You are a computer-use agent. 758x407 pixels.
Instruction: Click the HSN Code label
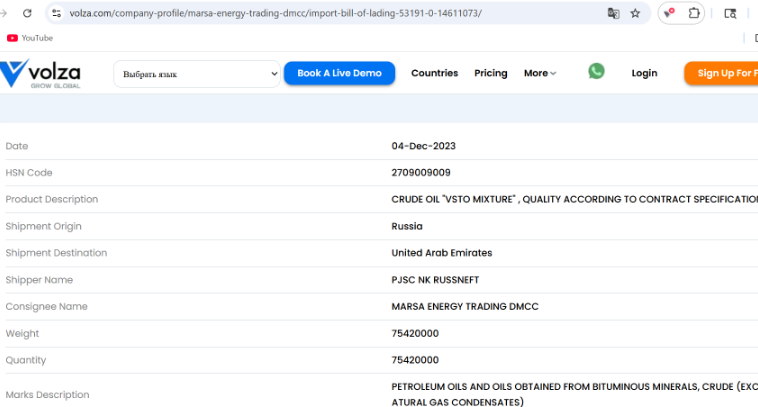tap(29, 173)
